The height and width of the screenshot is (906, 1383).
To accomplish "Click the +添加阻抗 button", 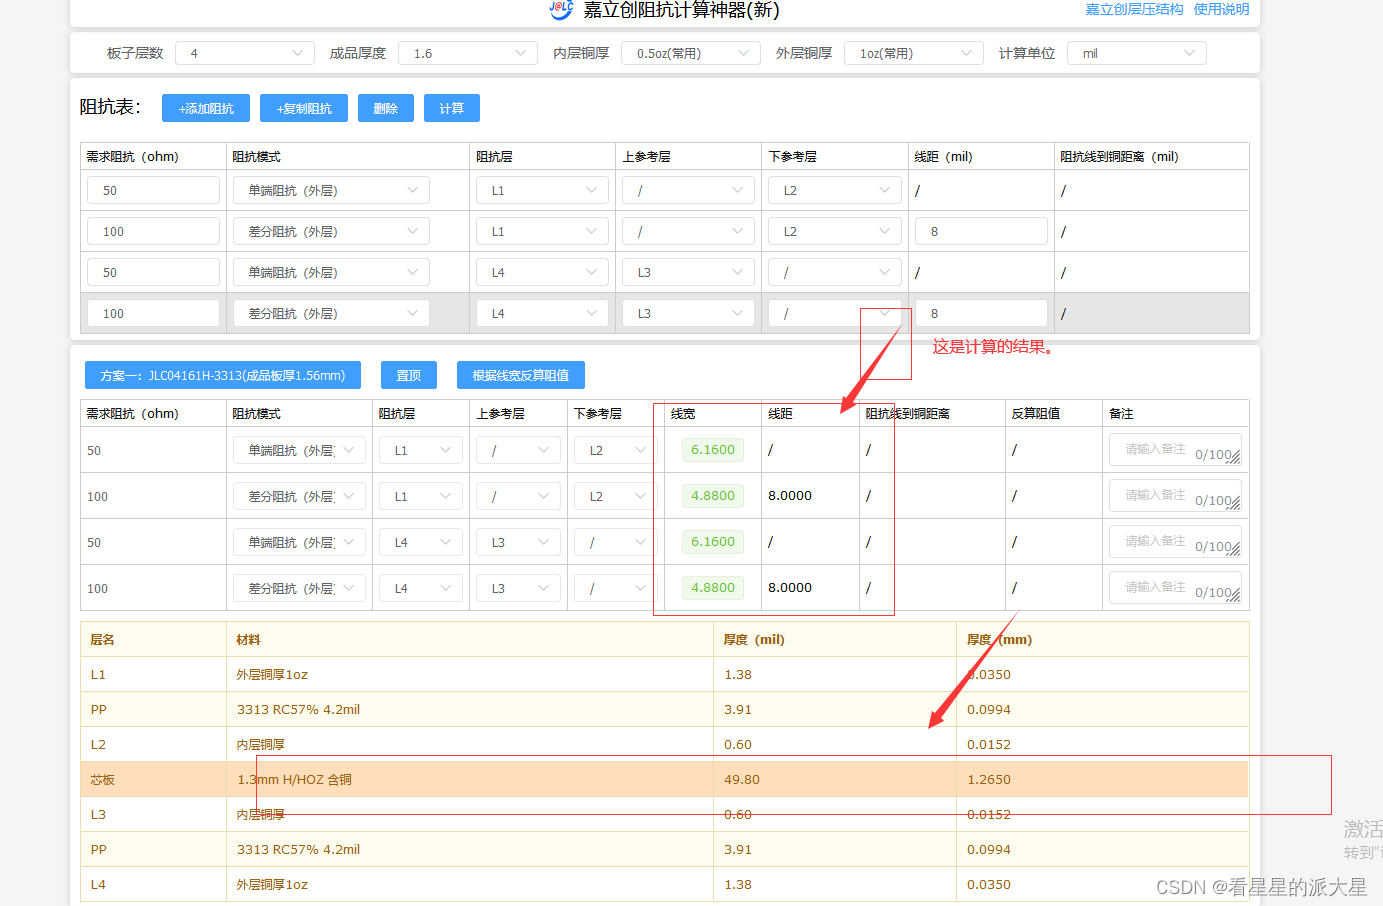I will tap(206, 108).
